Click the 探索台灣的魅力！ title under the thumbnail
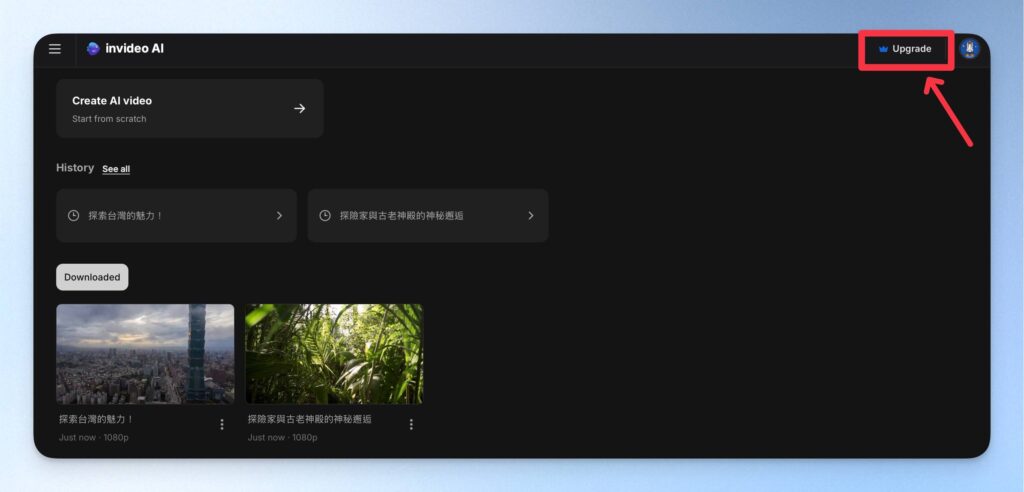 coord(96,419)
